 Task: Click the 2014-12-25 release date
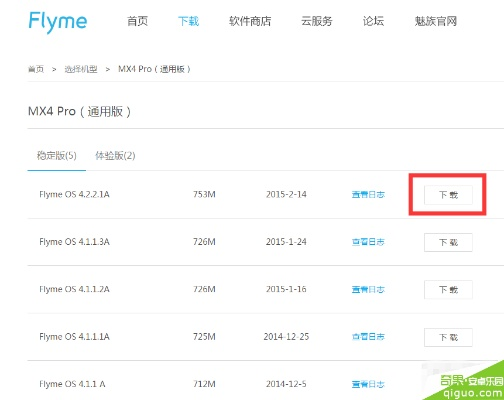[286, 337]
